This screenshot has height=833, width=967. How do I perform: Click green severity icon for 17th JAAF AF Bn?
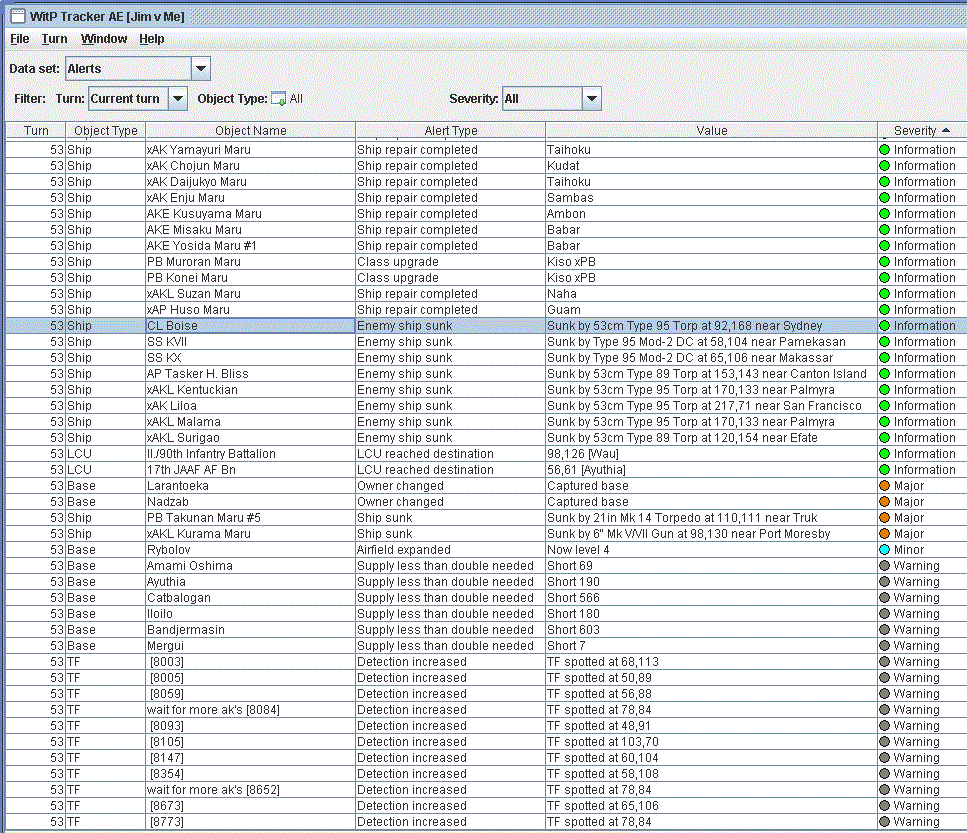click(885, 470)
